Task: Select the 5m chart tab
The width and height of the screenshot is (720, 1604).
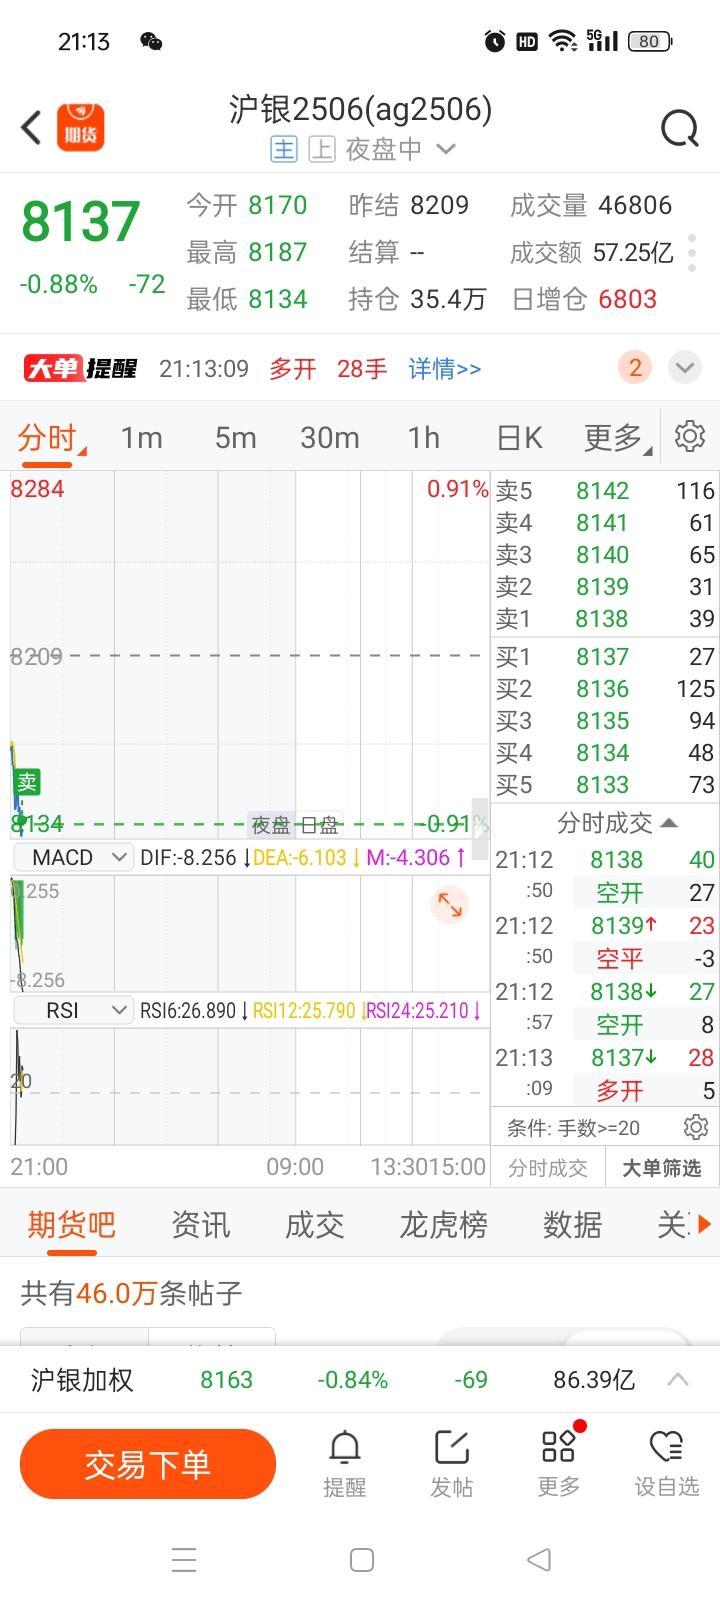Action: (236, 438)
